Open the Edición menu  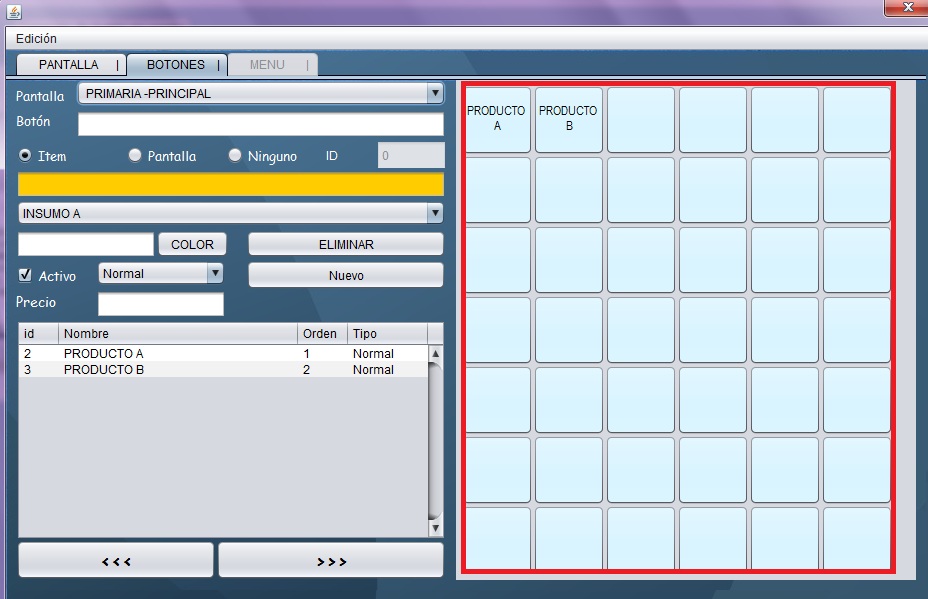tap(36, 39)
